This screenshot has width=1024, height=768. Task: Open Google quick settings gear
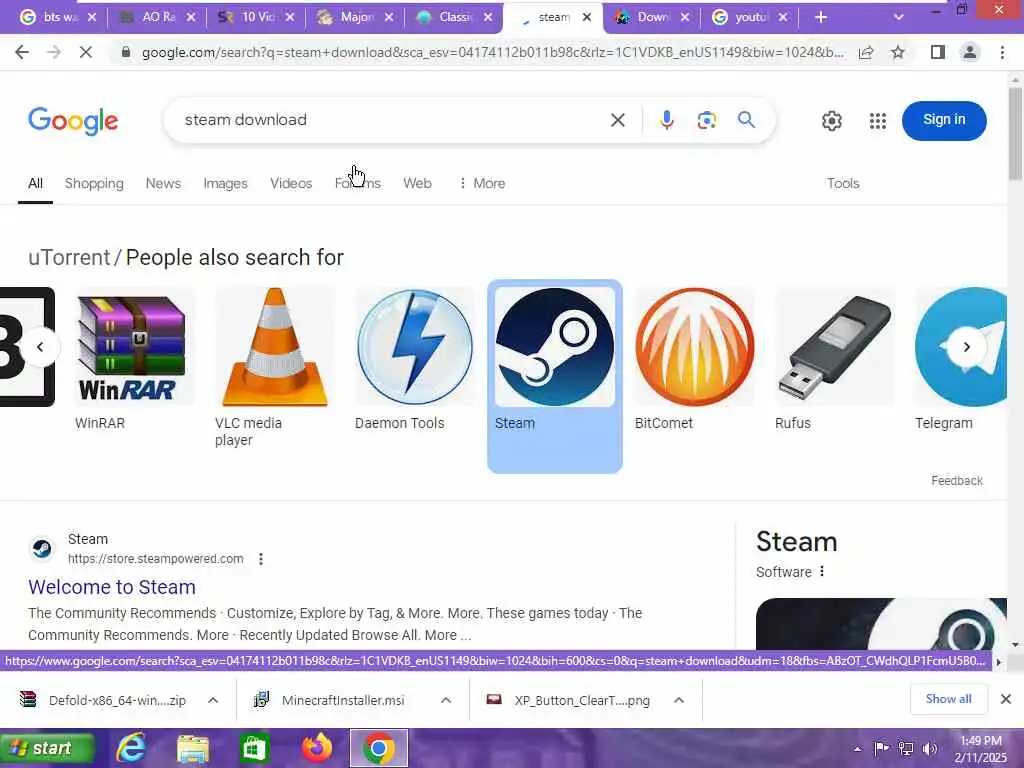pos(831,121)
